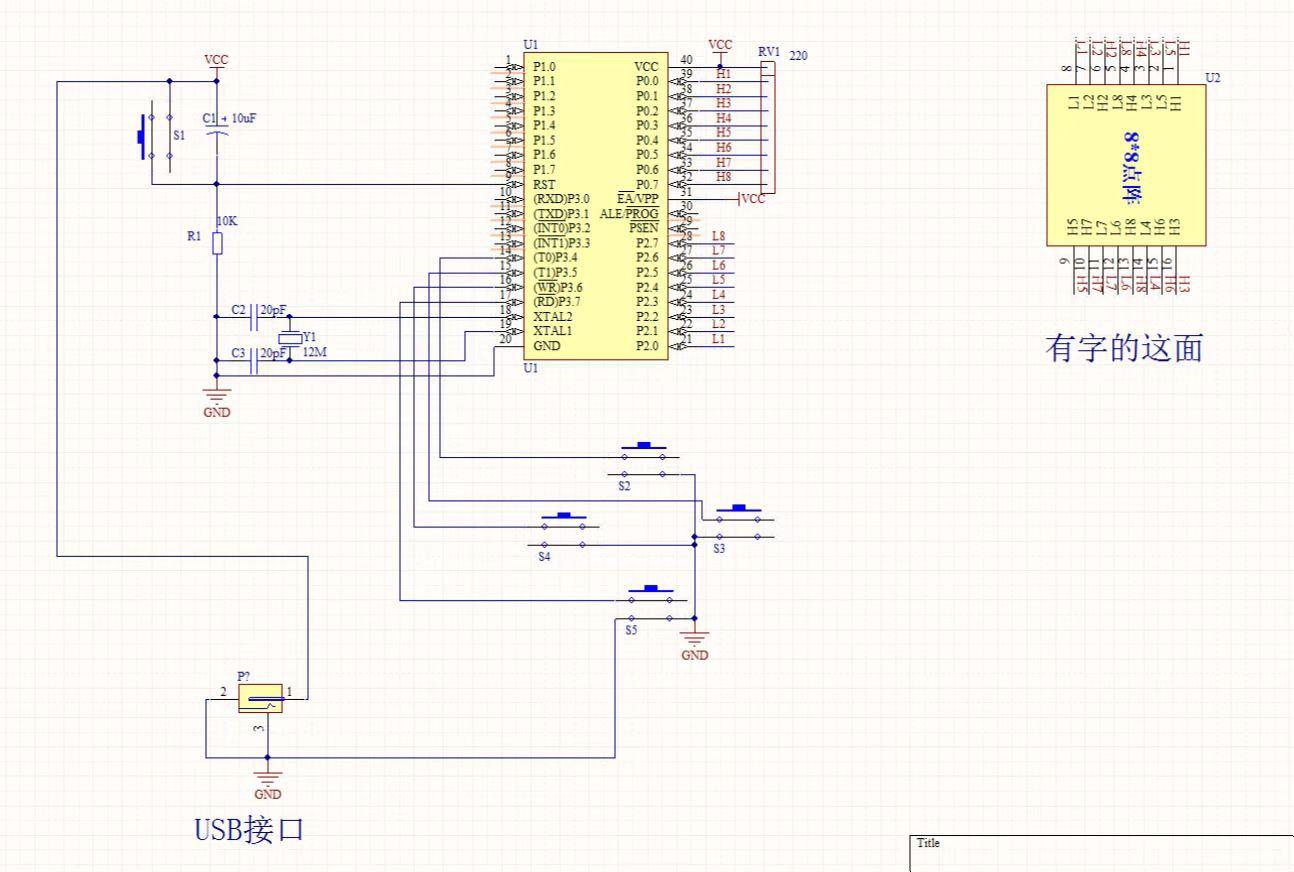Click the "ALE/PROG" pin label on U1
This screenshot has height=872, width=1294.
629,213
